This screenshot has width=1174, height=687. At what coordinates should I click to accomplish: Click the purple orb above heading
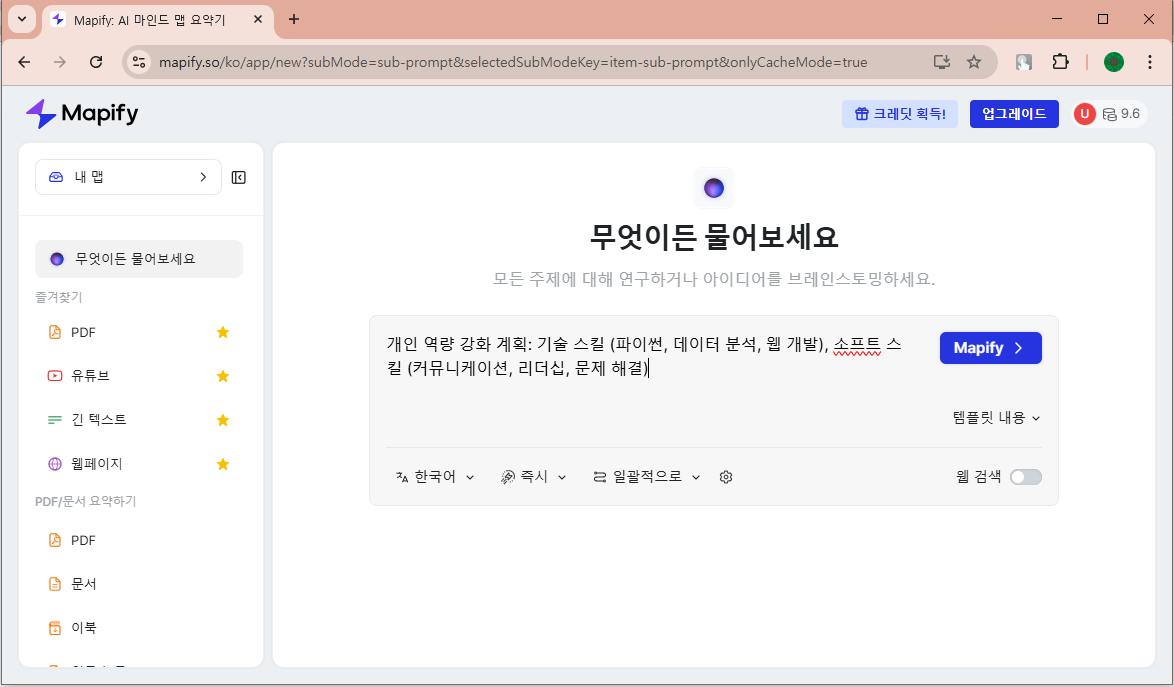tap(714, 188)
